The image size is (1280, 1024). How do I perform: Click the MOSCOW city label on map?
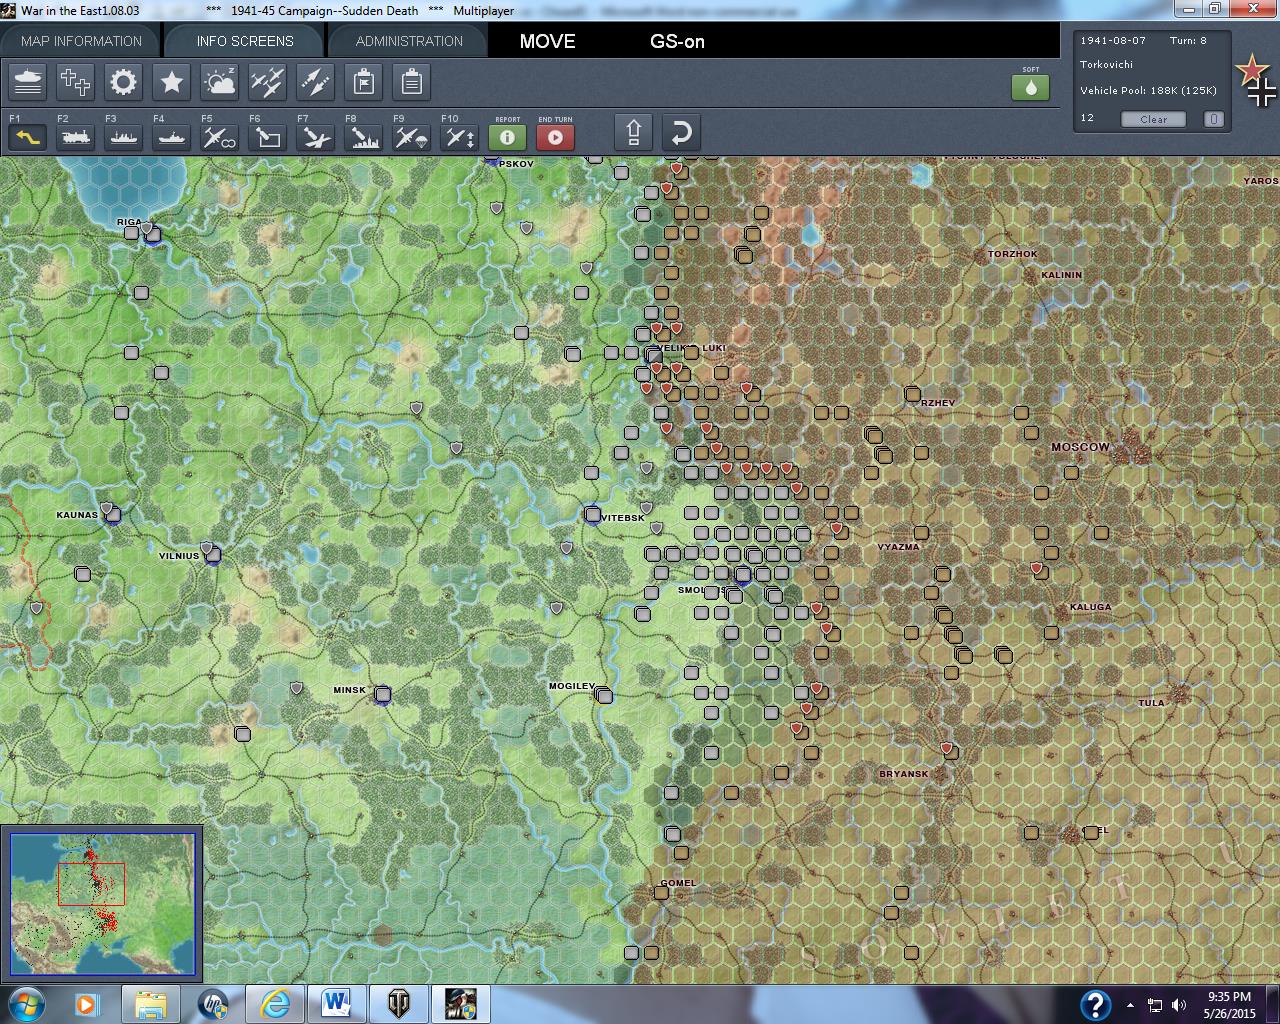tap(1080, 447)
